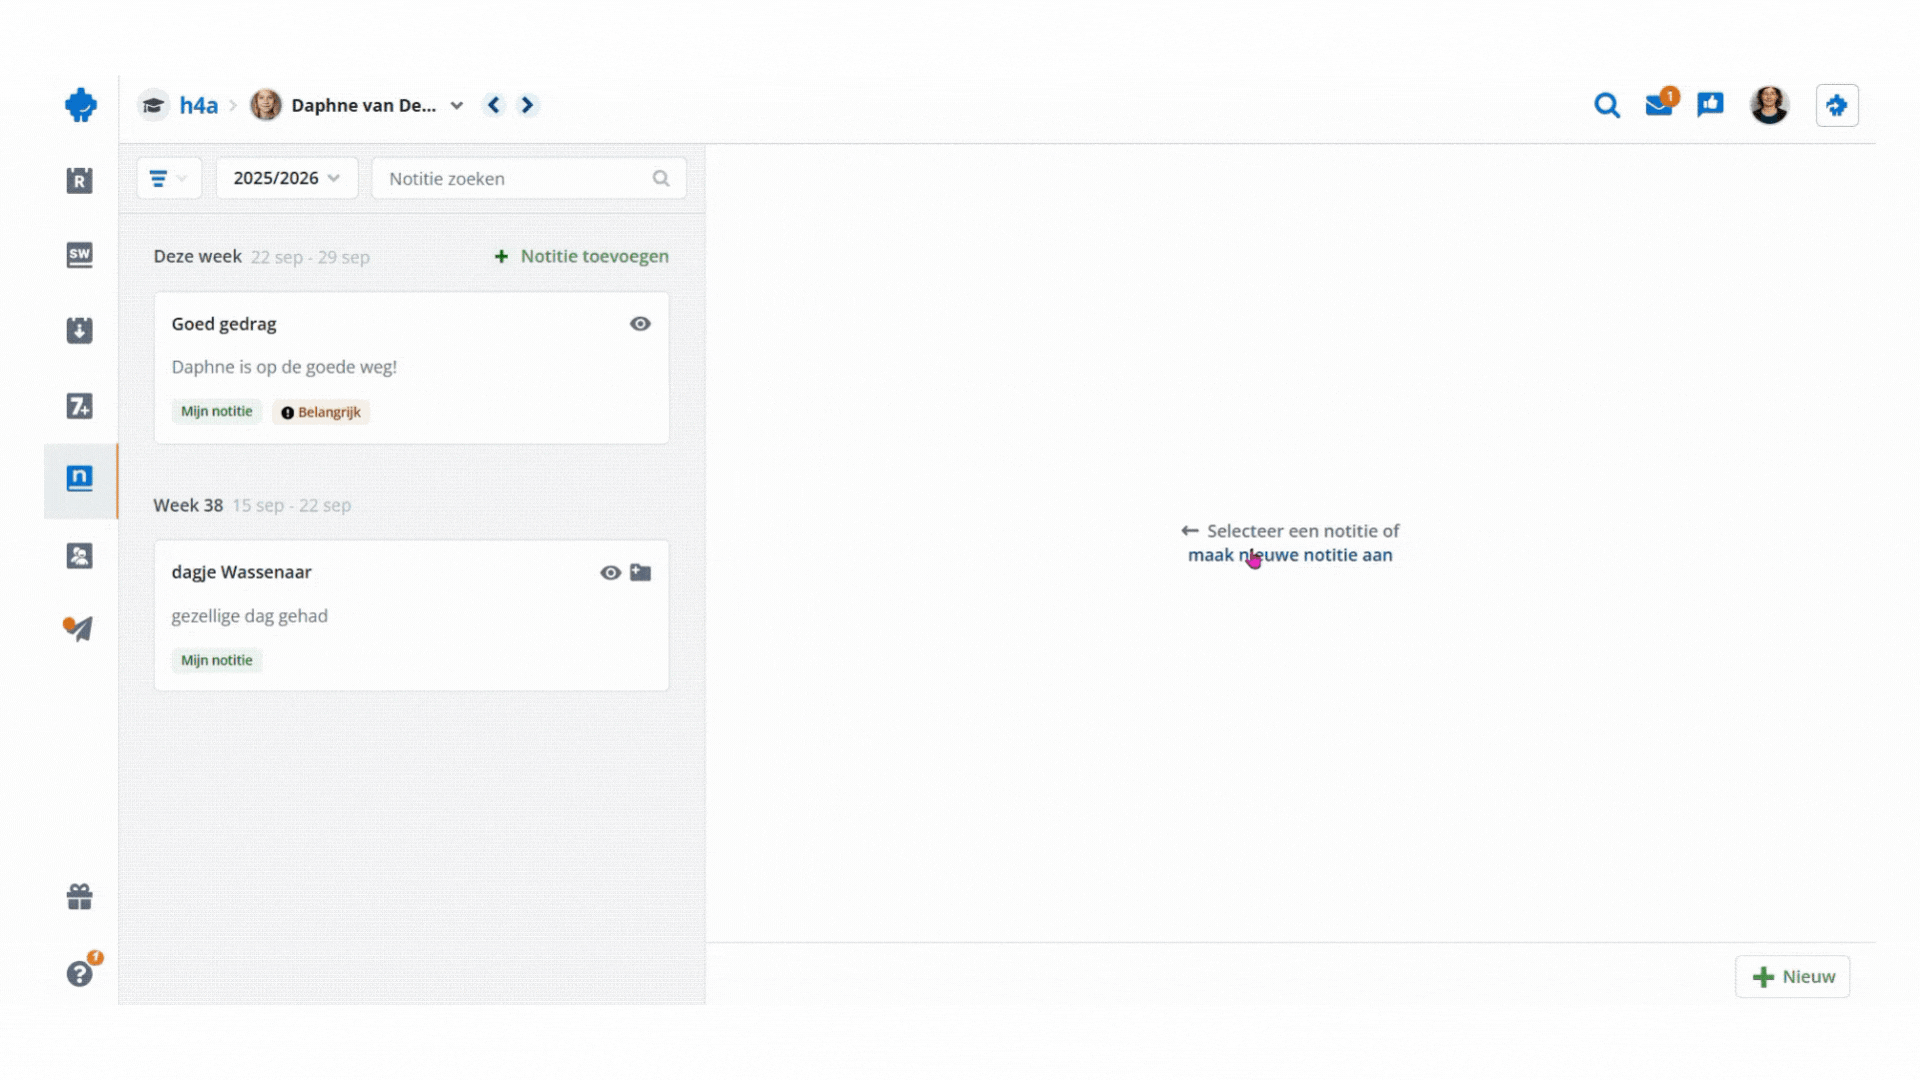Click the Notitie zoeken search field
This screenshot has height=1080, width=1920.
(x=515, y=178)
